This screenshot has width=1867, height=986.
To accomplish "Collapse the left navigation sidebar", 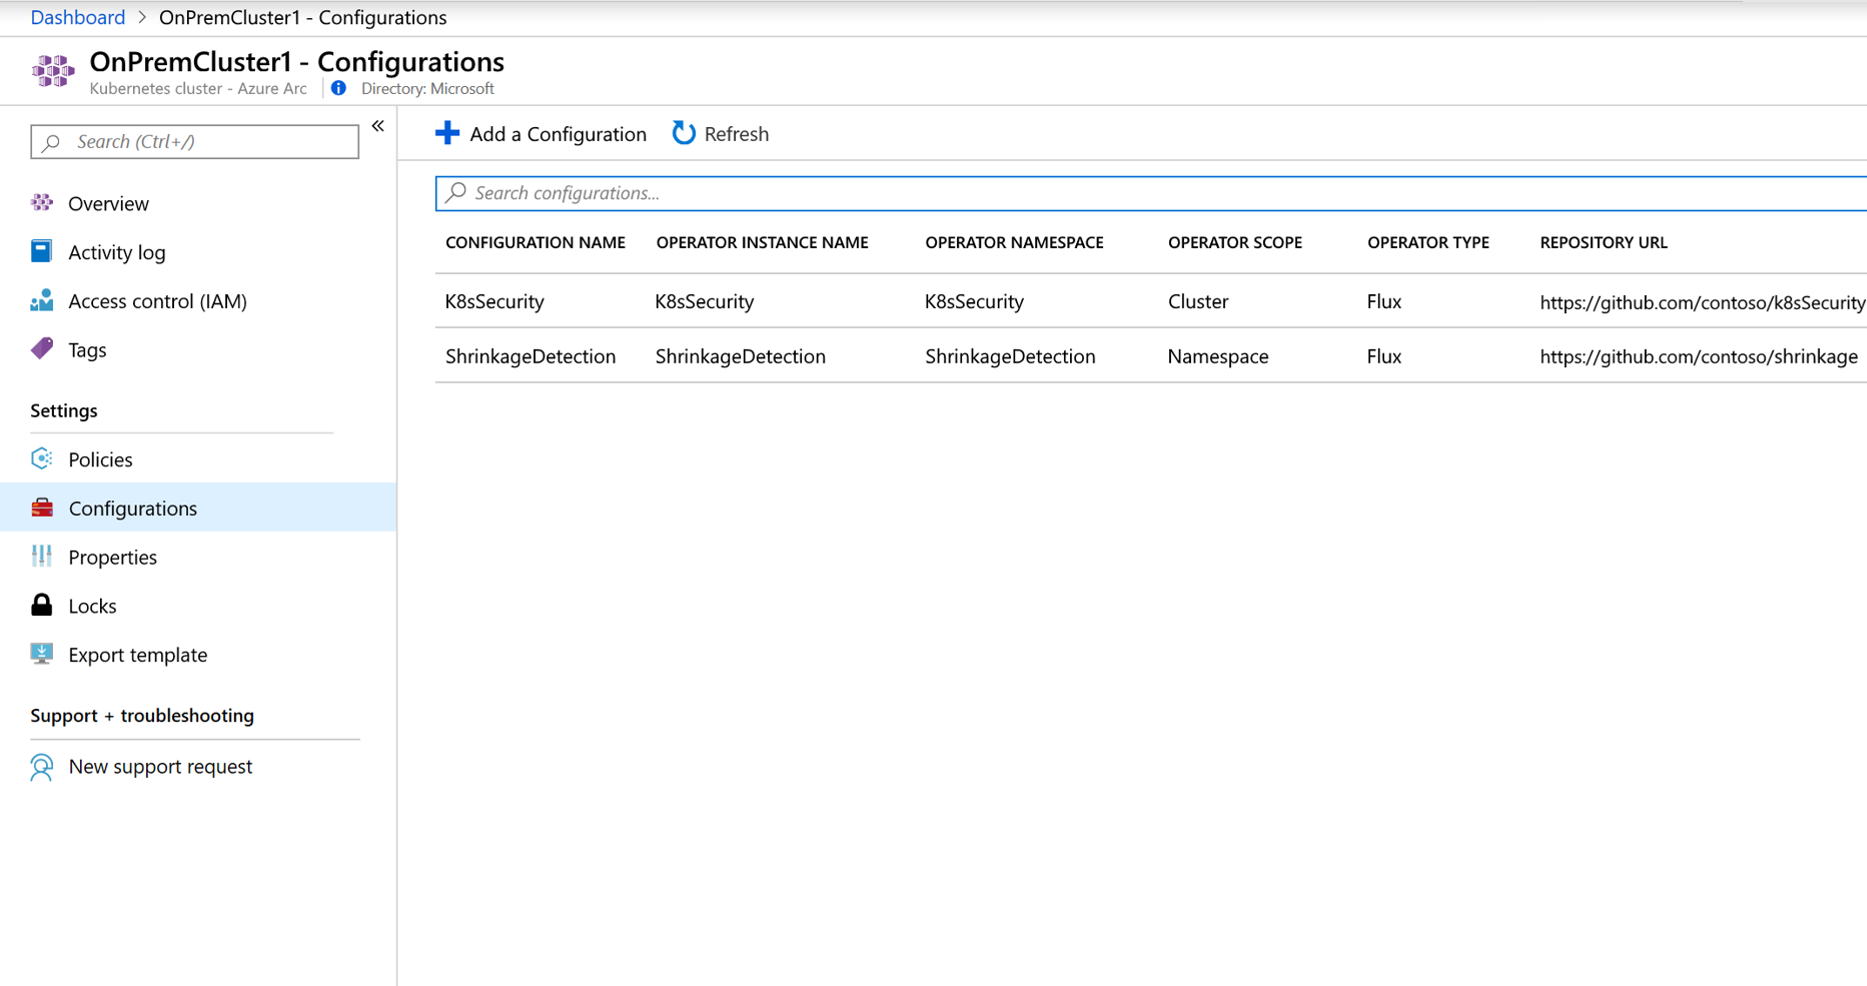I will (x=378, y=126).
